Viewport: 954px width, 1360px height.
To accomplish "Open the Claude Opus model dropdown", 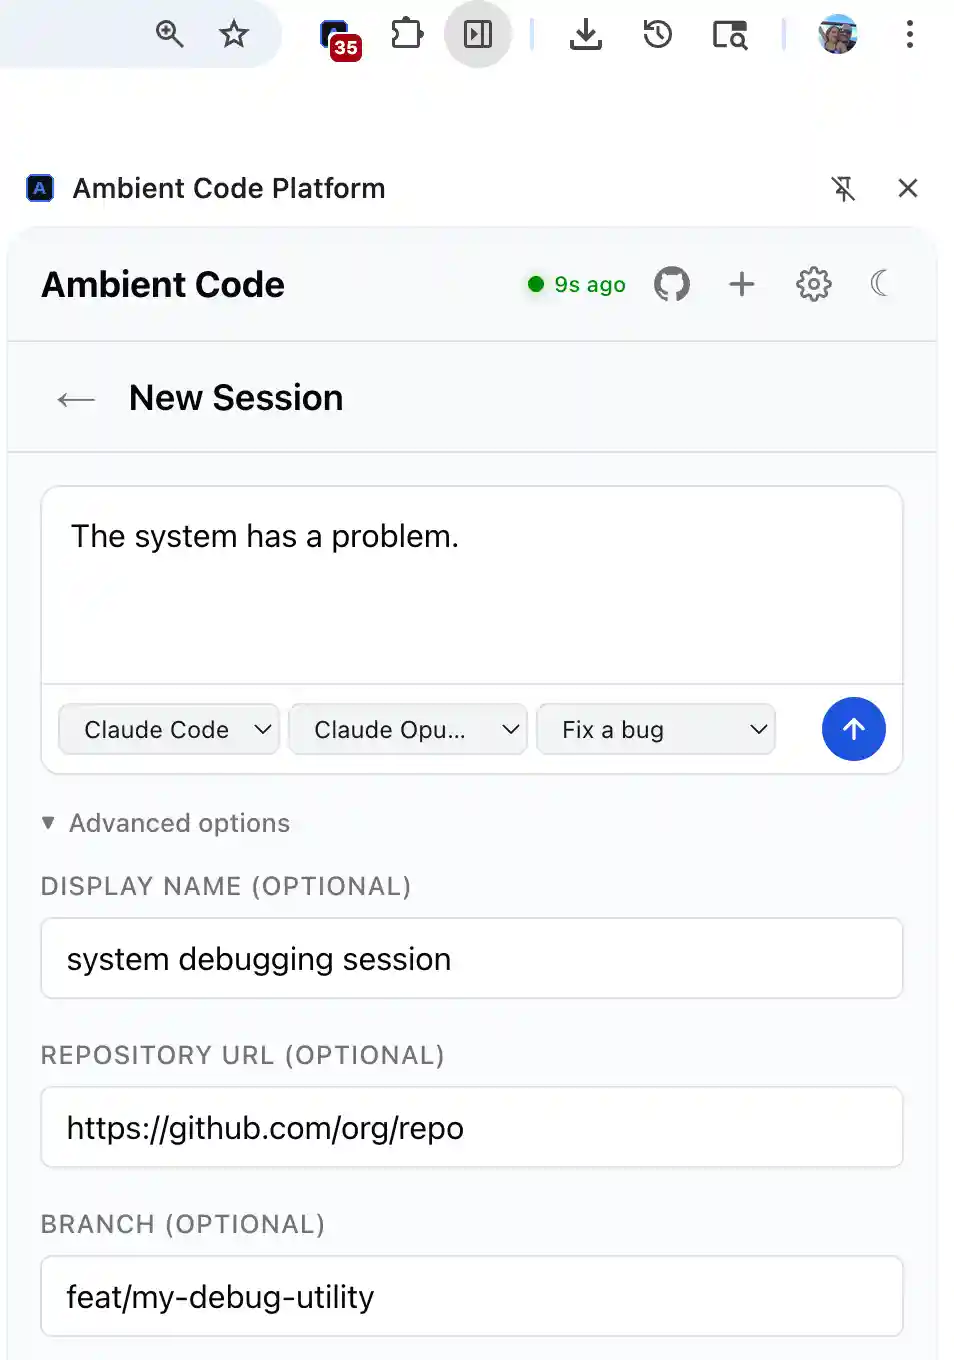I will click(408, 730).
